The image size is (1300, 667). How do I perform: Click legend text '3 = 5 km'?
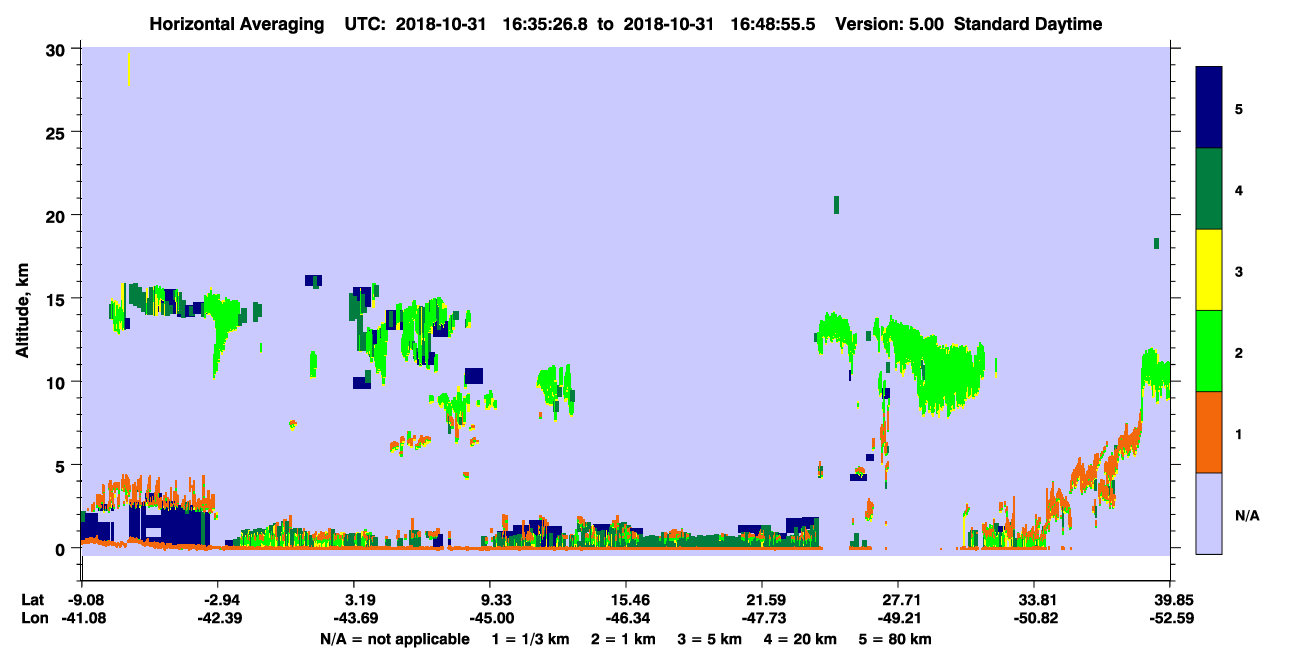[x=710, y=639]
